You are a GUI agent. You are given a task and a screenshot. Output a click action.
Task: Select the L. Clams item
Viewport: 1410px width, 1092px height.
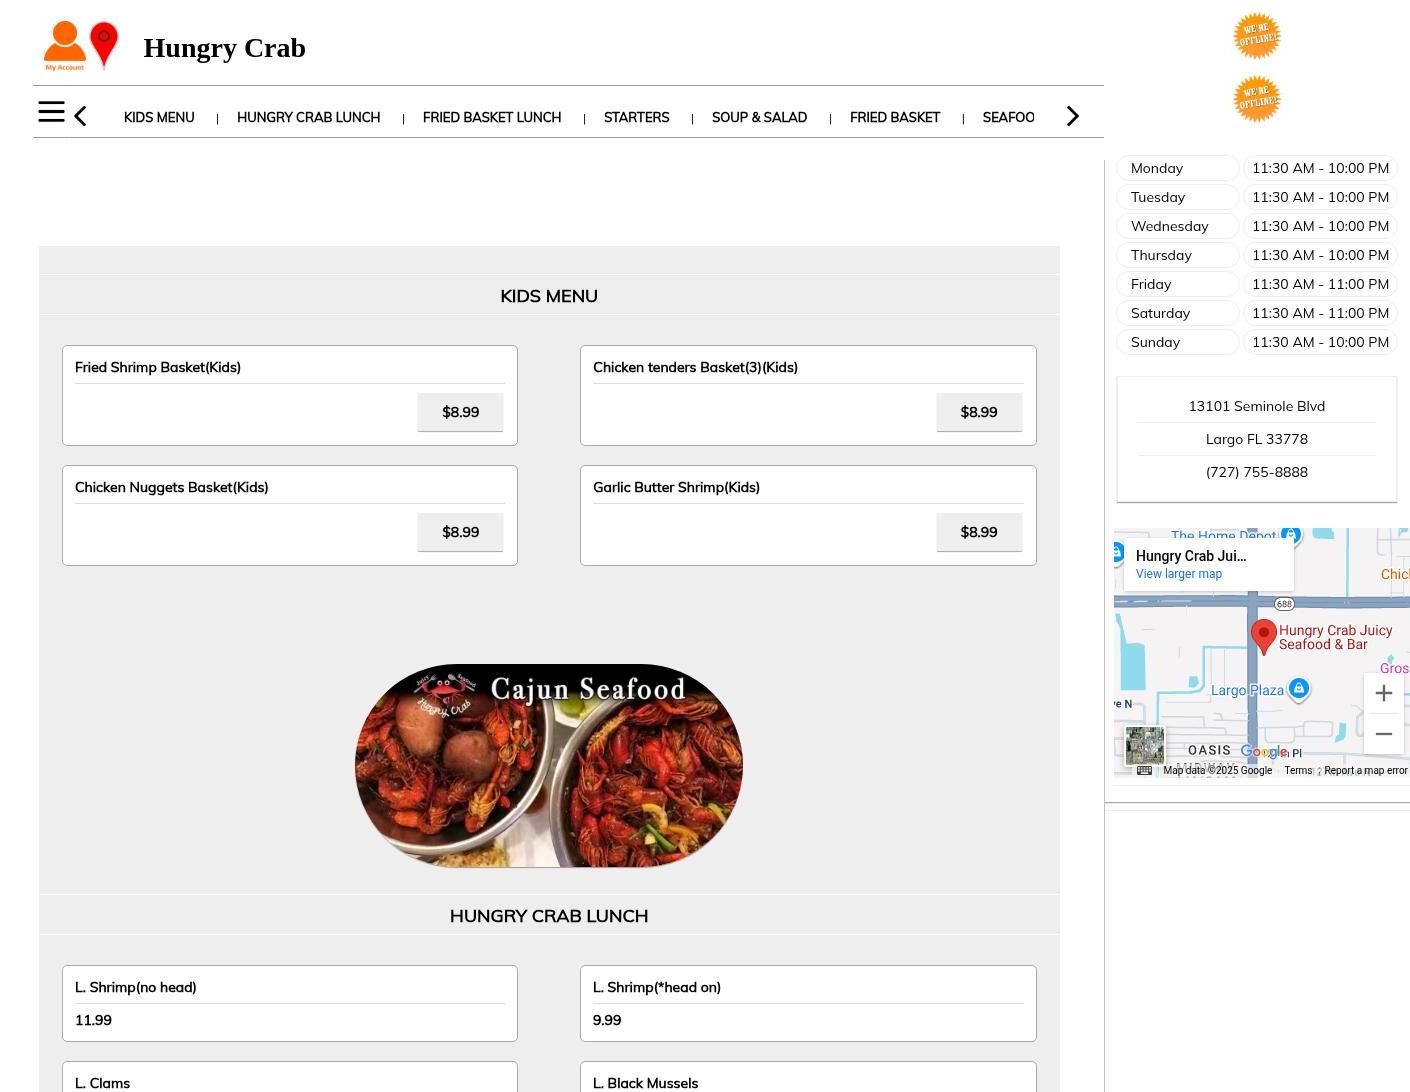click(x=290, y=1078)
